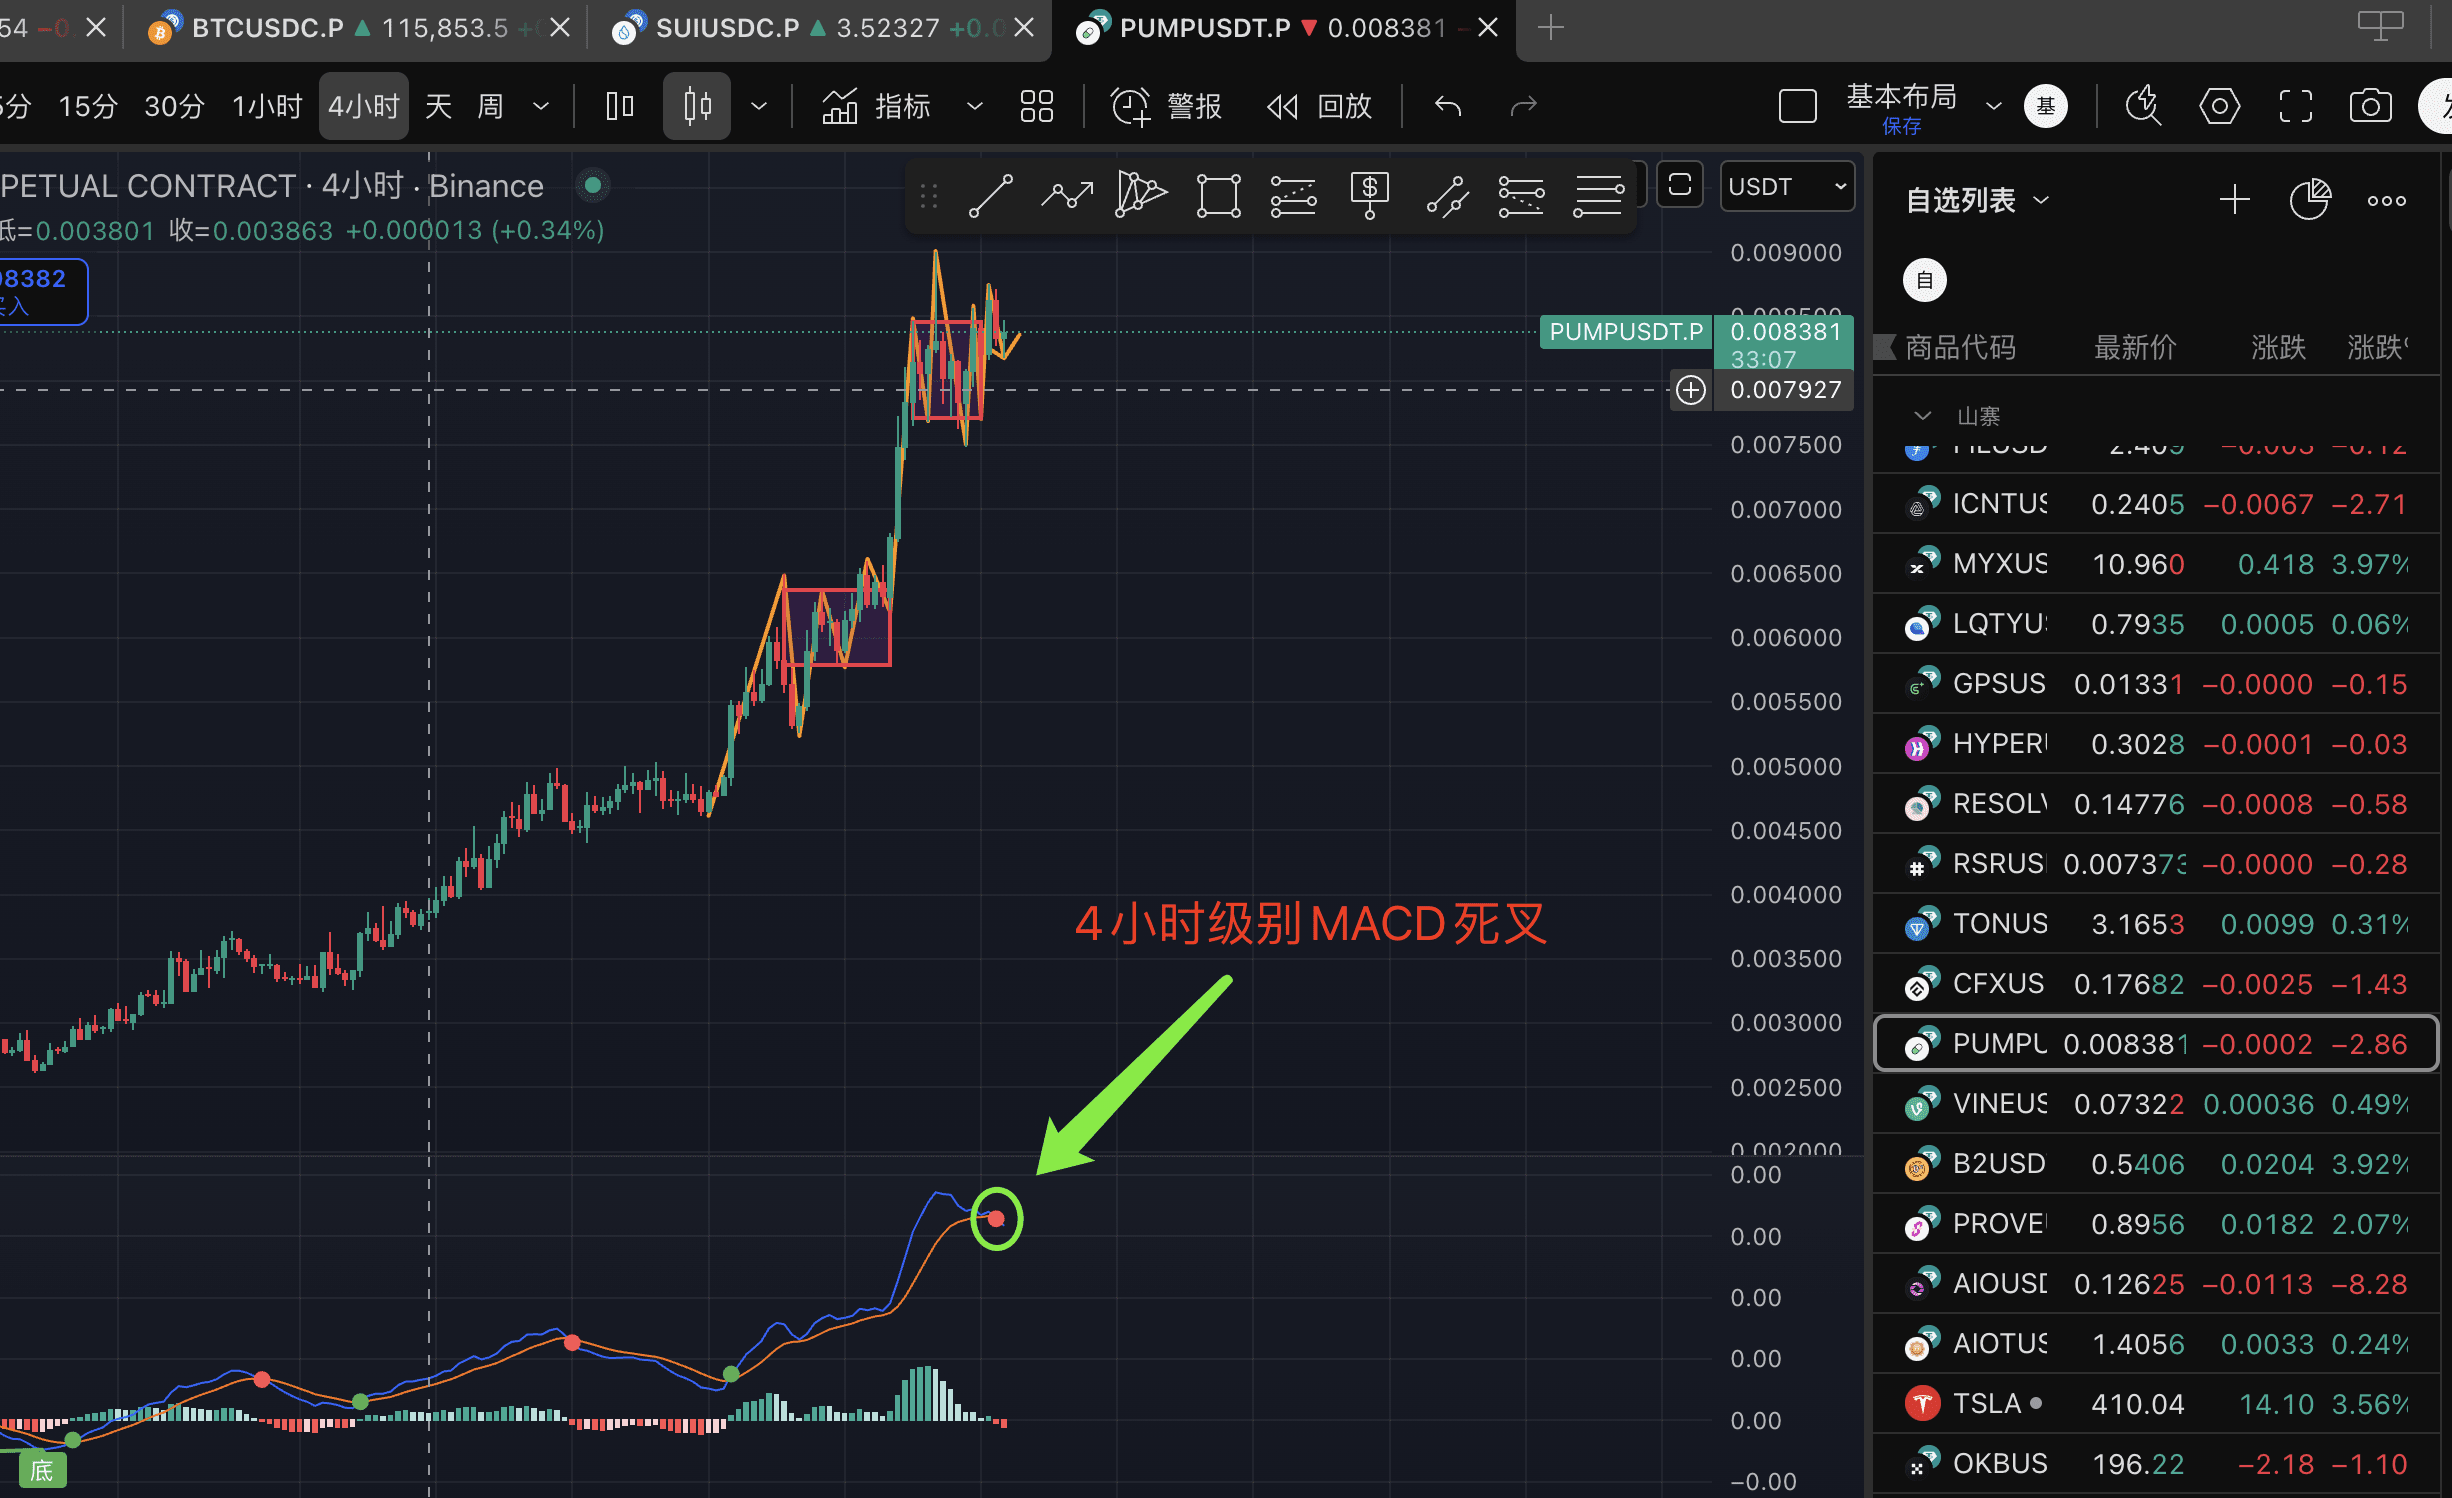This screenshot has width=2452, height=1498.
Task: Open the quick search icon
Action: pyautogui.click(x=2143, y=106)
